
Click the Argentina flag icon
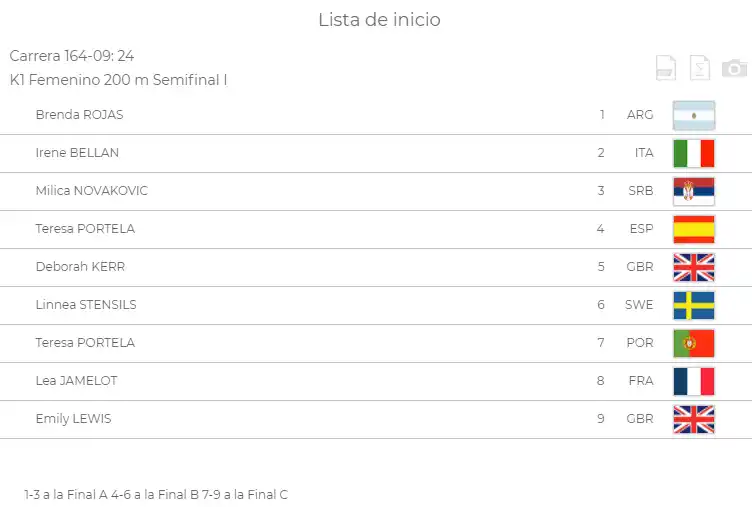point(694,115)
